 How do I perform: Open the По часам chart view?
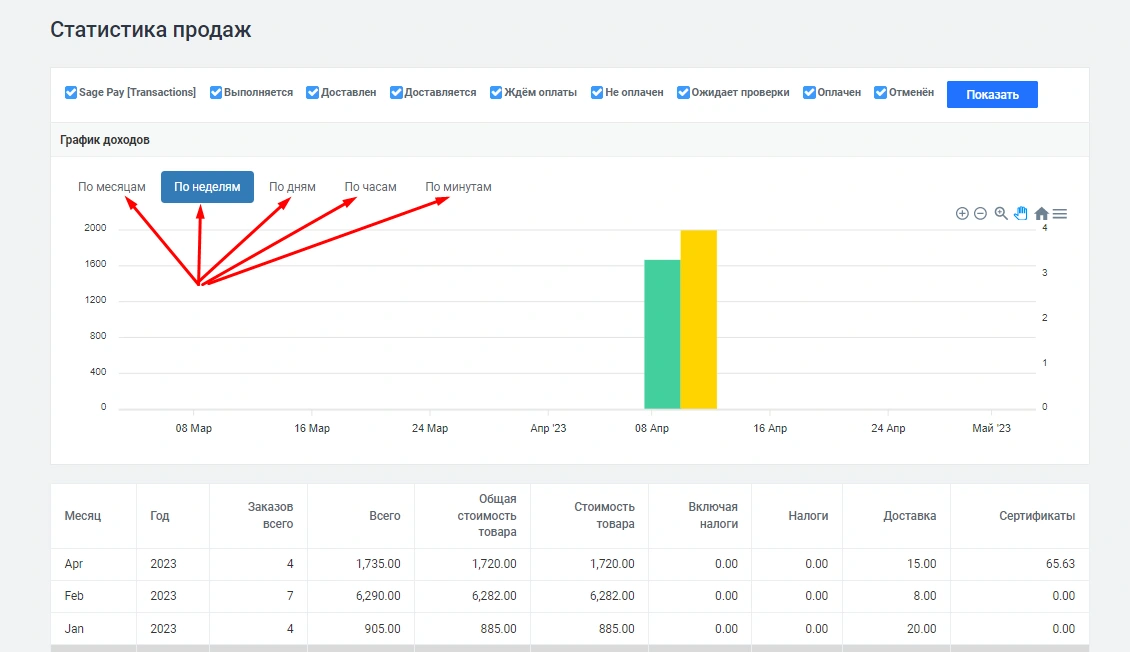370,187
